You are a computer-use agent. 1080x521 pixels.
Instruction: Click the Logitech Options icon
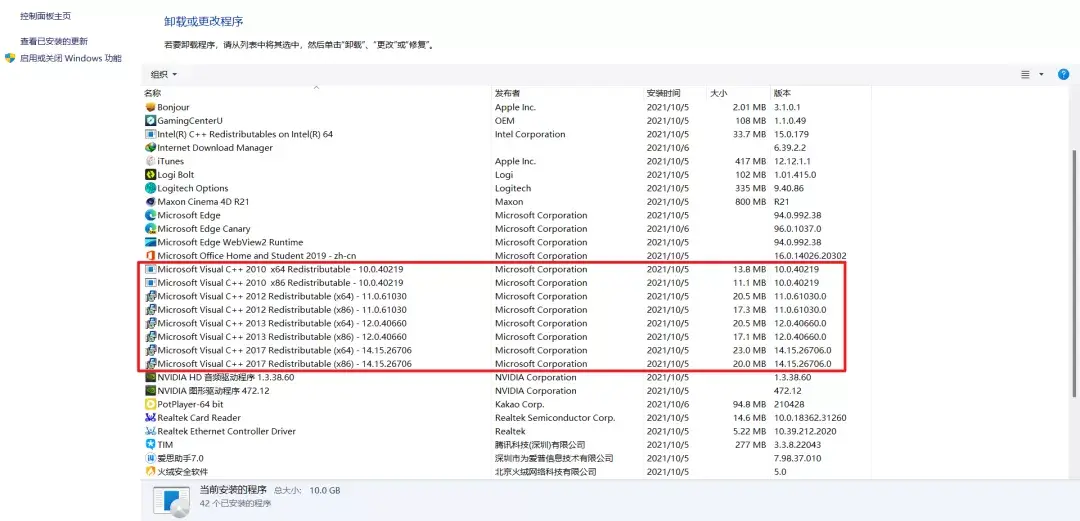tap(151, 188)
